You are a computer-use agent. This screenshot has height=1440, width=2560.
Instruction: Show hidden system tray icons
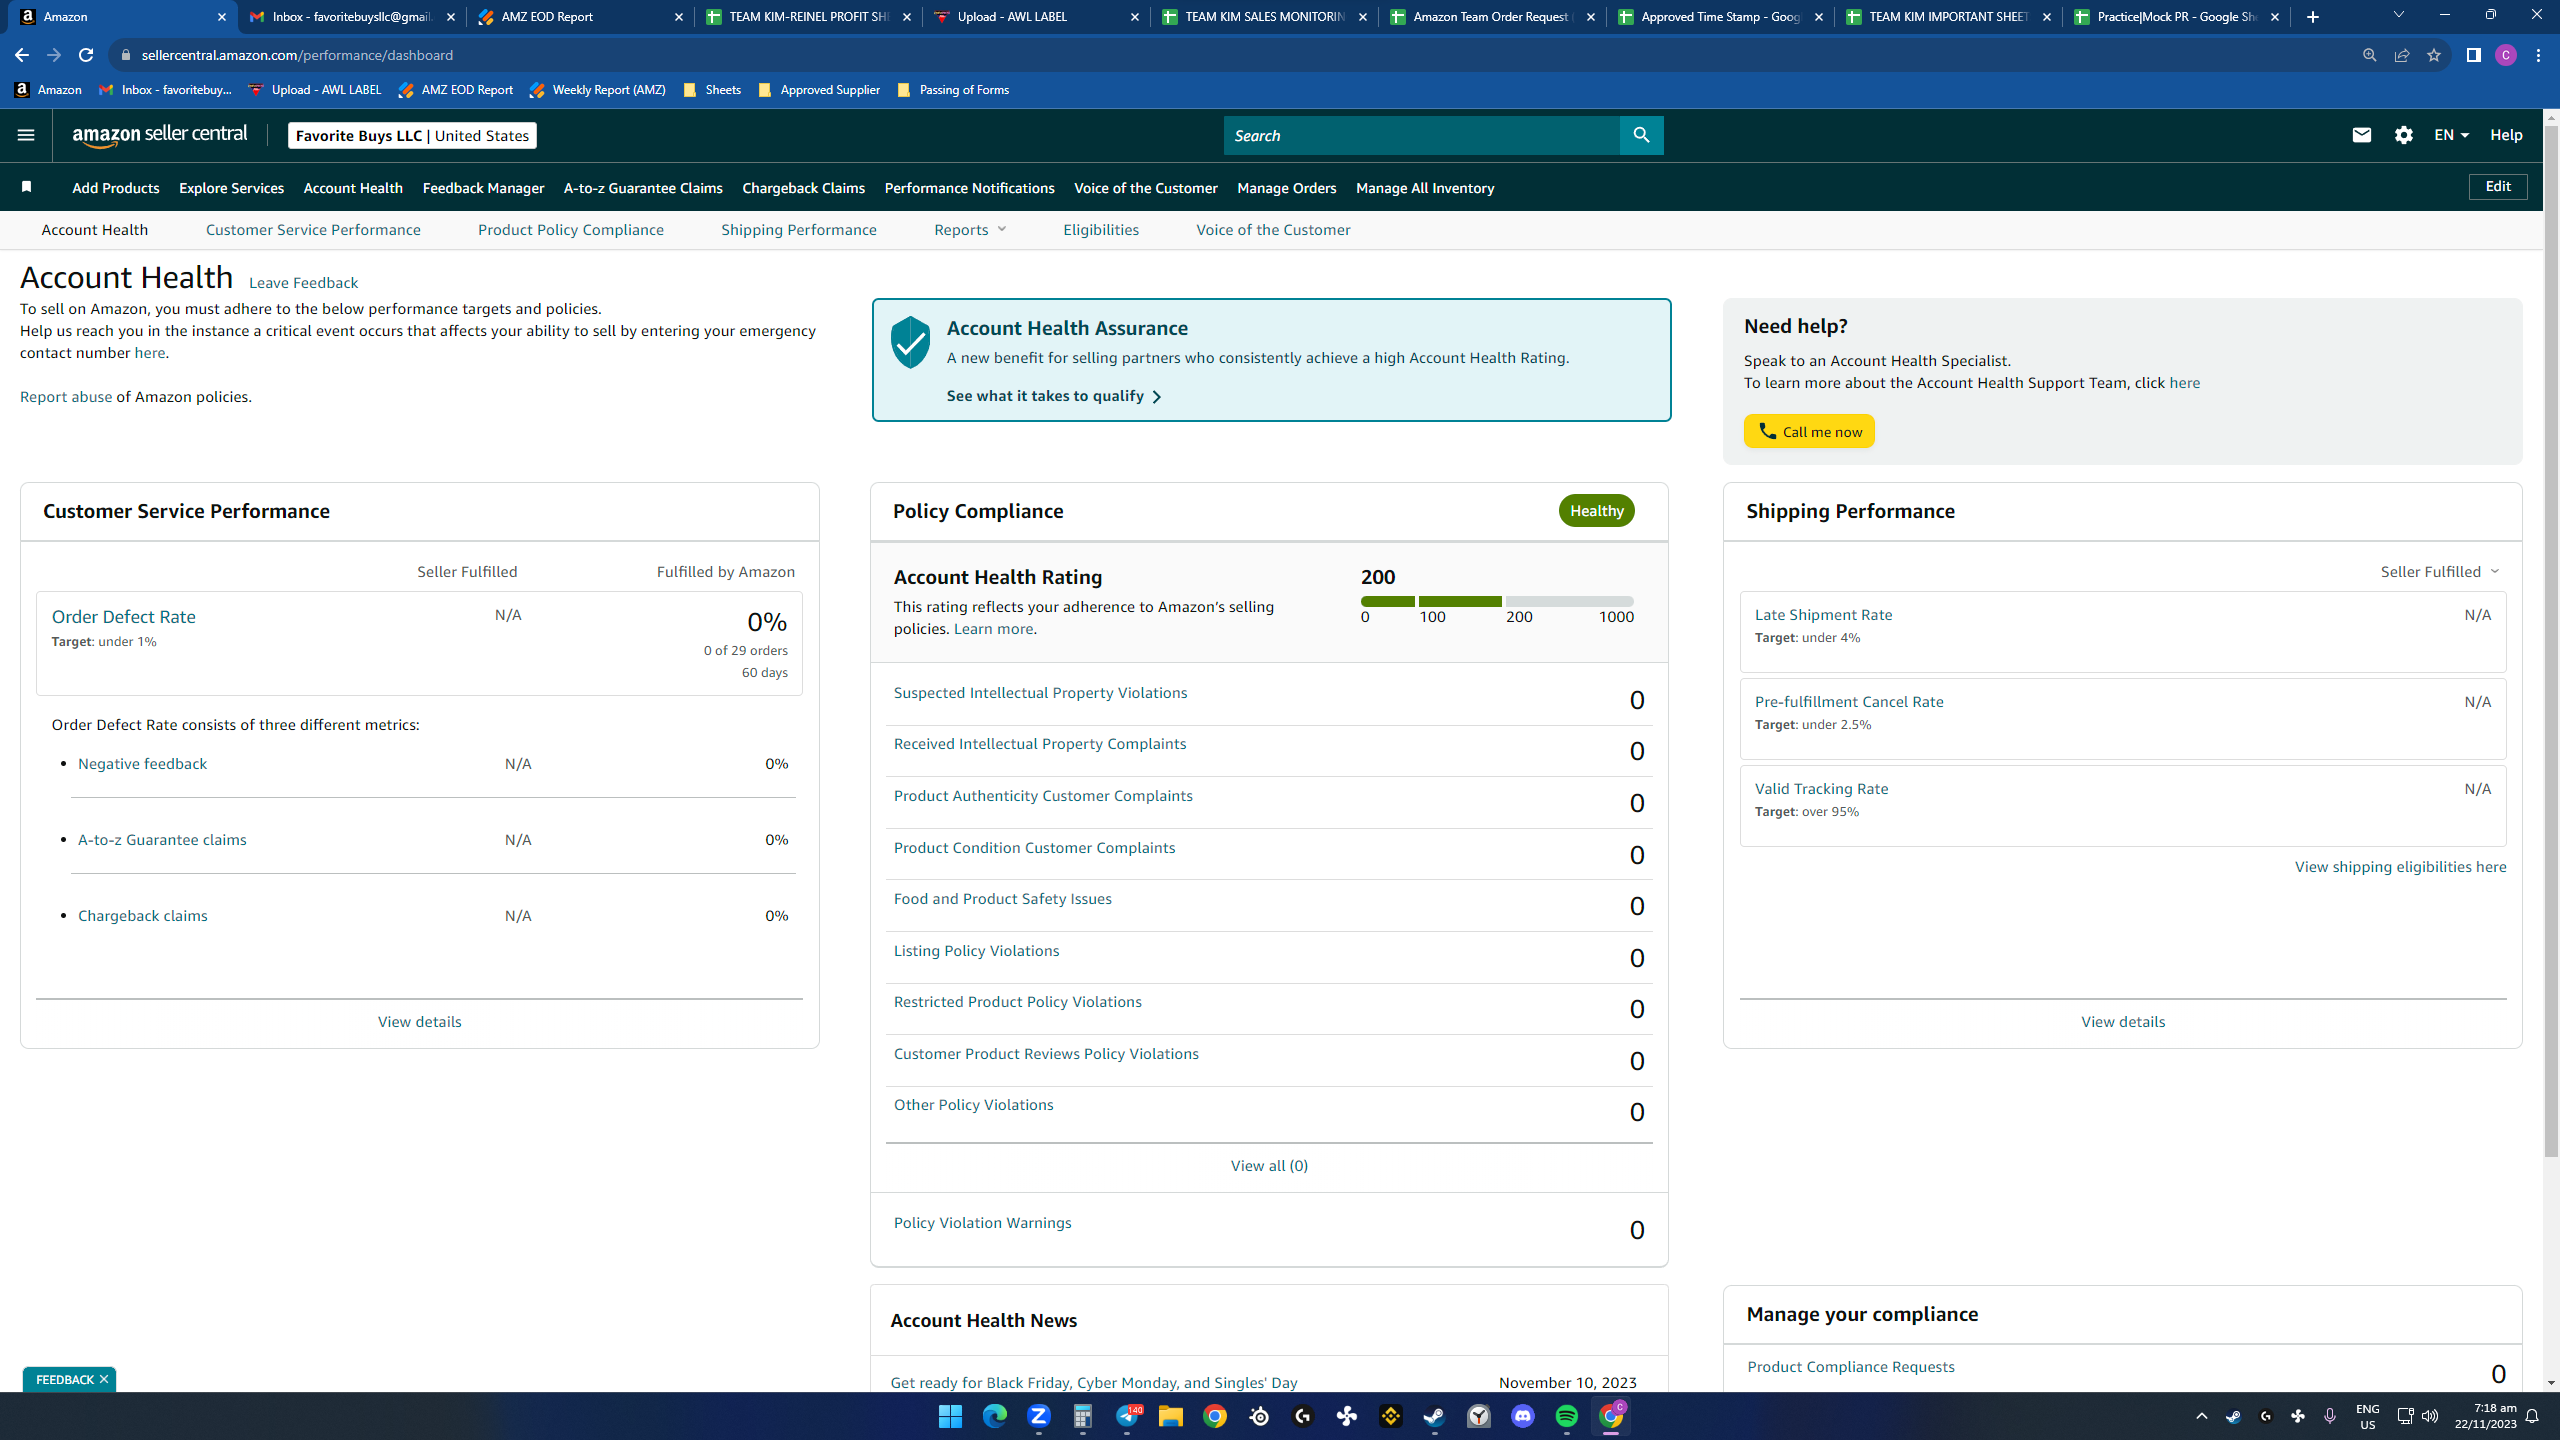(2201, 1416)
